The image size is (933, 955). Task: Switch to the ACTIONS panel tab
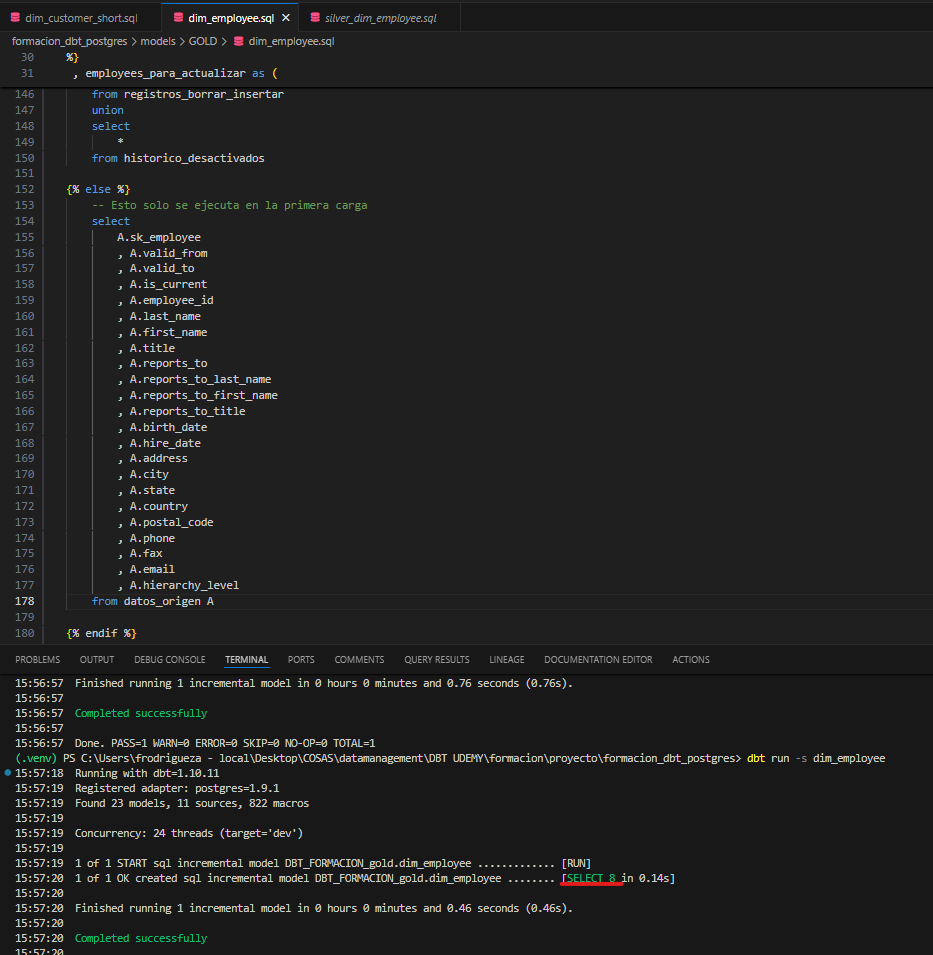coord(690,660)
